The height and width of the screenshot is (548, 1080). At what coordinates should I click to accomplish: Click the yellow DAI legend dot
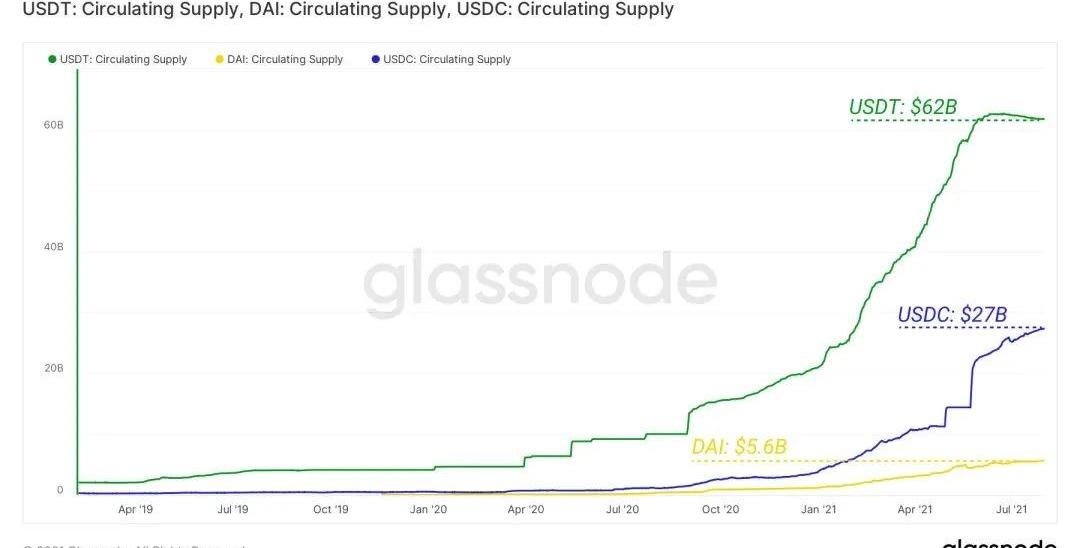219,60
